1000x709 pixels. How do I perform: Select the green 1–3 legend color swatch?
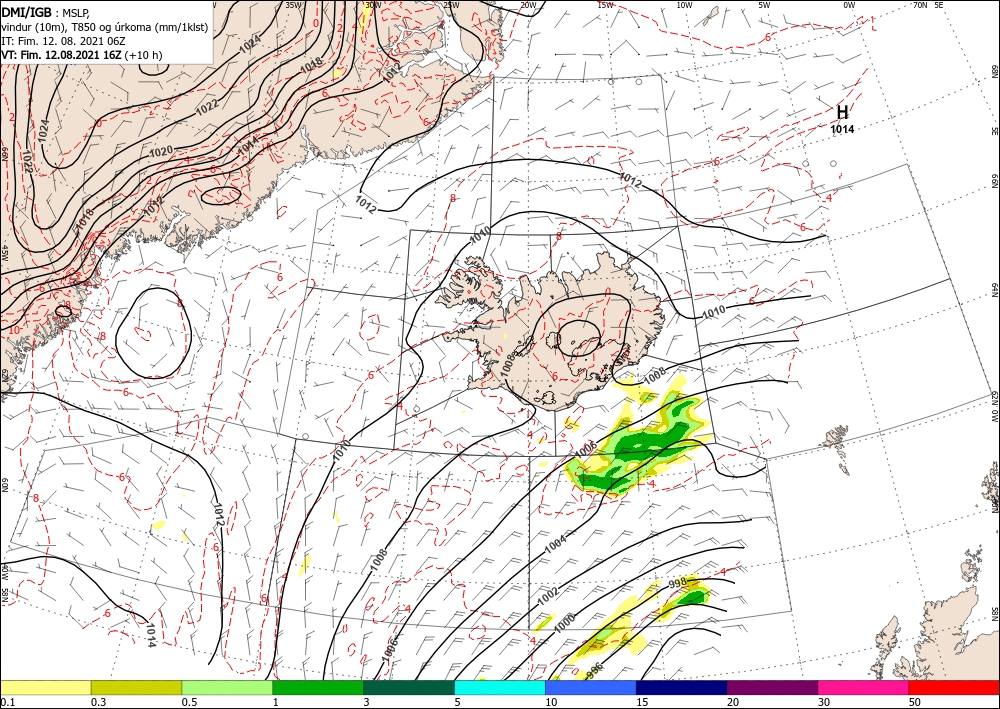click(x=318, y=687)
